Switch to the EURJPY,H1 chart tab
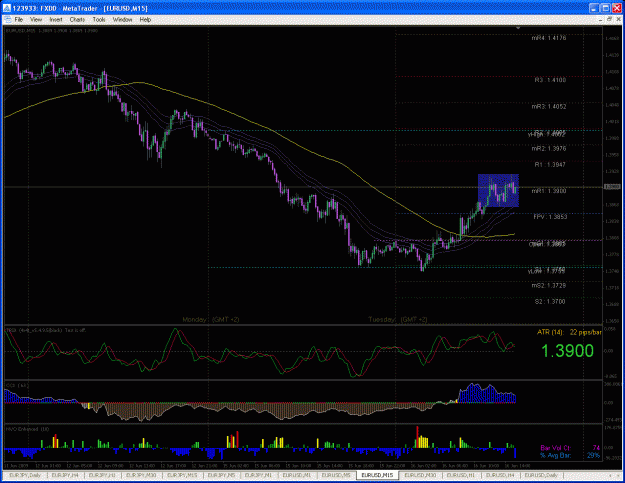 (102, 475)
